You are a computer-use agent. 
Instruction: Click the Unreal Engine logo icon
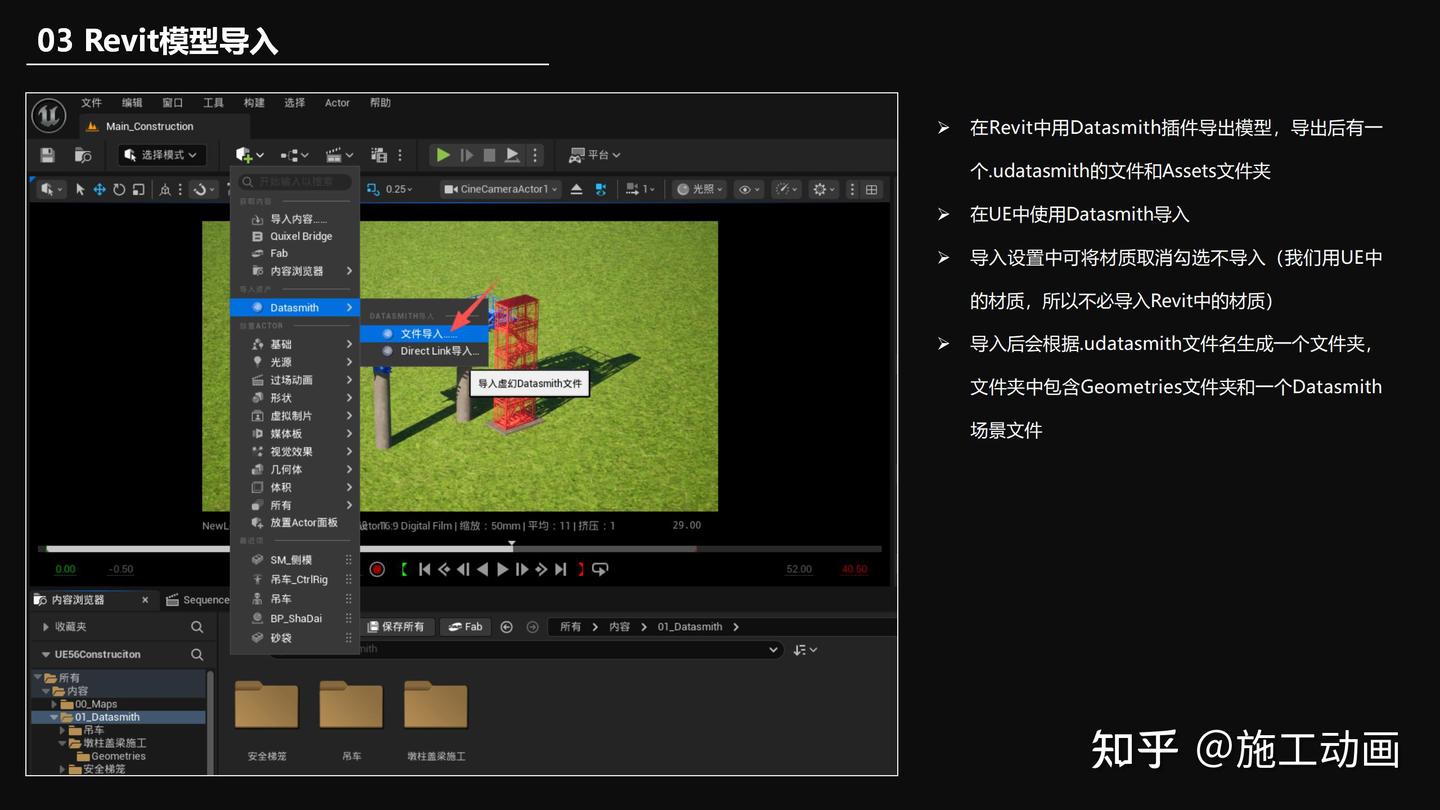pos(48,116)
